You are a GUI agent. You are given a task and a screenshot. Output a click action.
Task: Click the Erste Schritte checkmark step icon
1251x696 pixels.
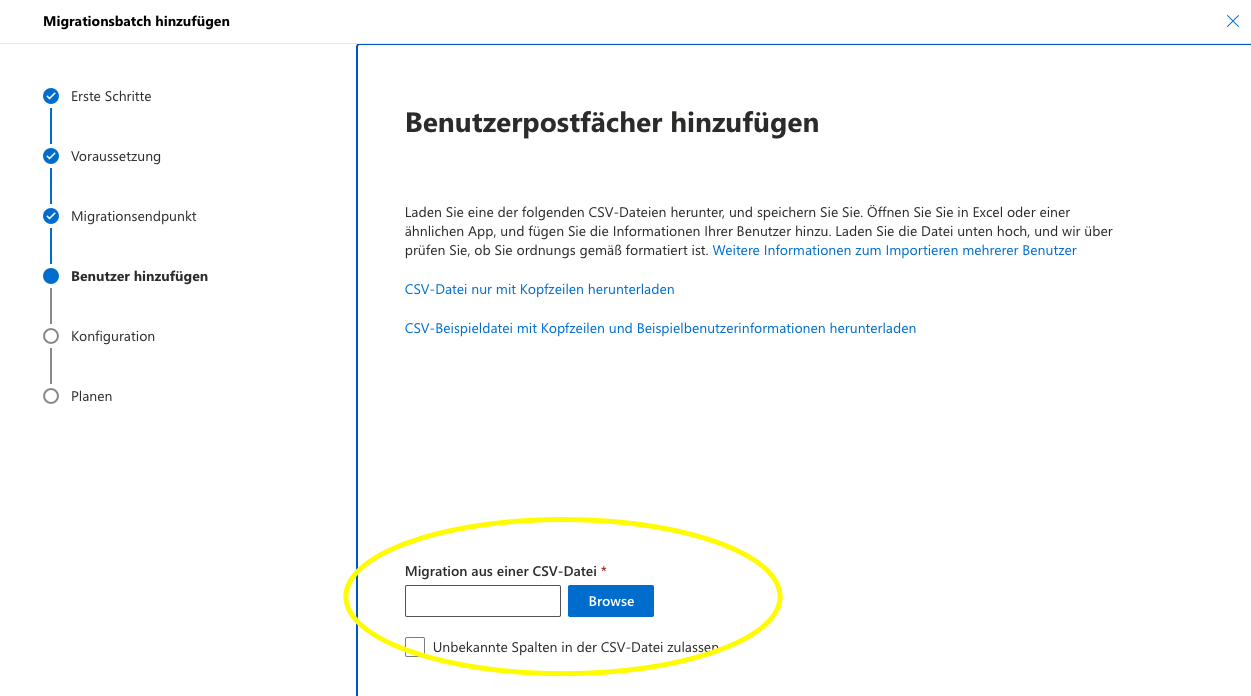click(51, 96)
